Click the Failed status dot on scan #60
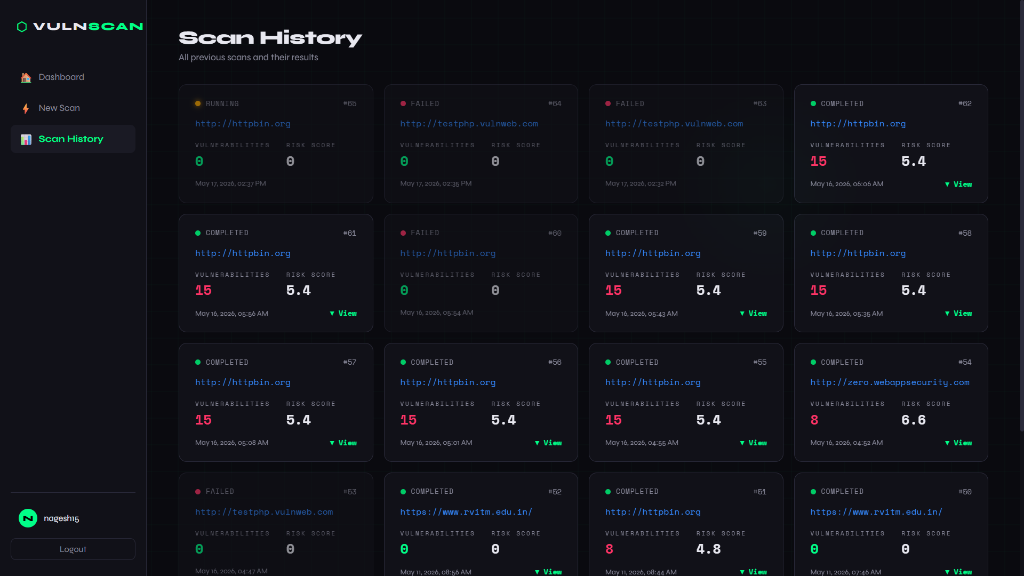The image size is (1024, 576). 403,233
